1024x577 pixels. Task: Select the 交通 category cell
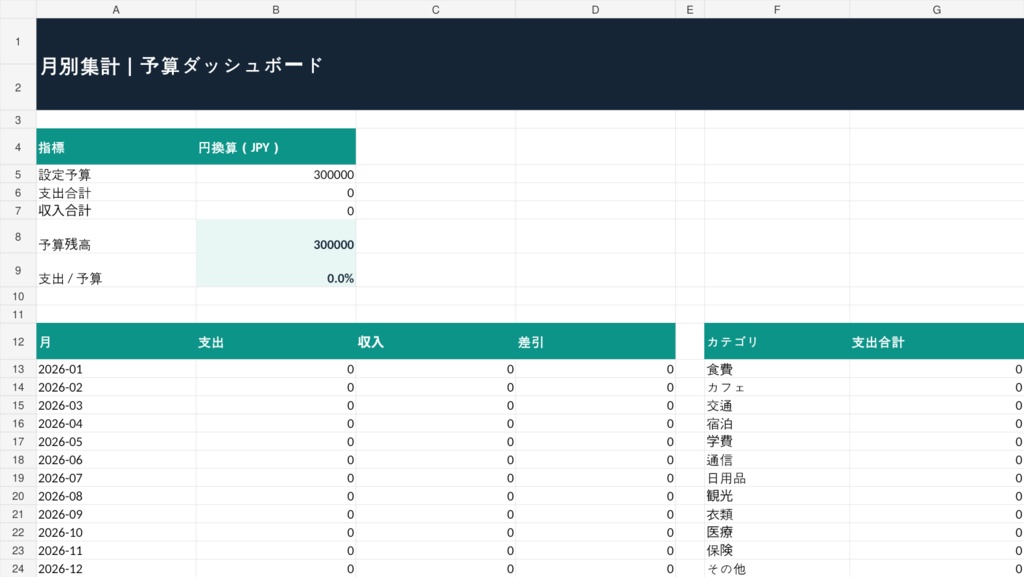click(x=776, y=405)
